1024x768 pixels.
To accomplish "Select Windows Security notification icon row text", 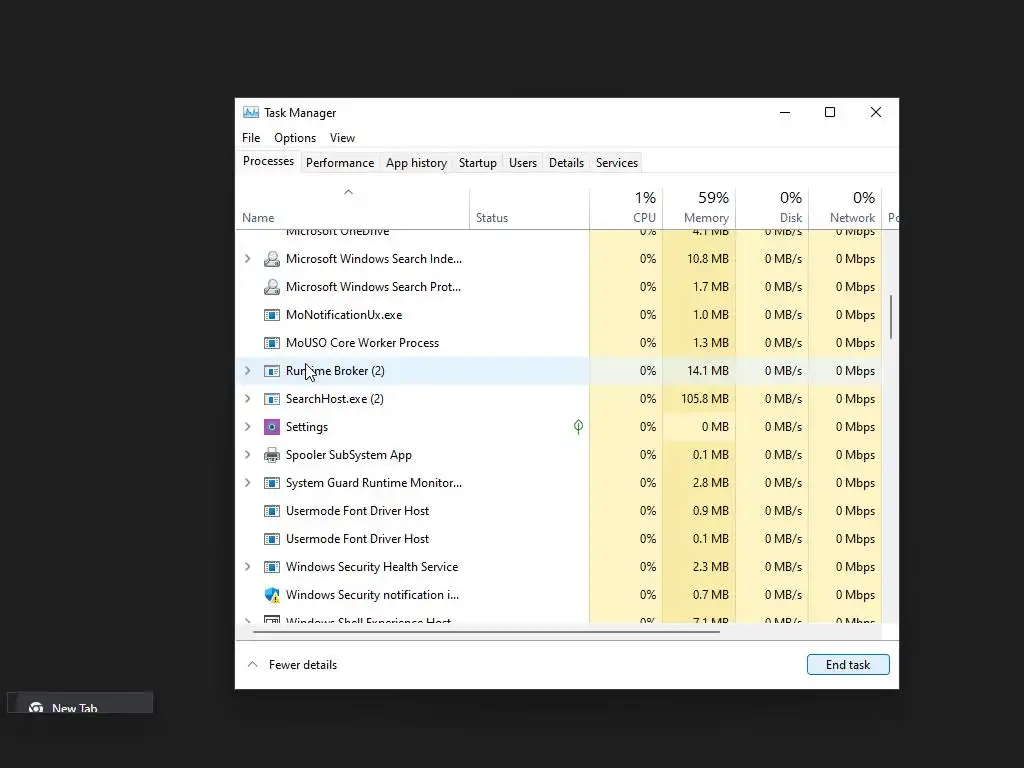I will [x=372, y=595].
